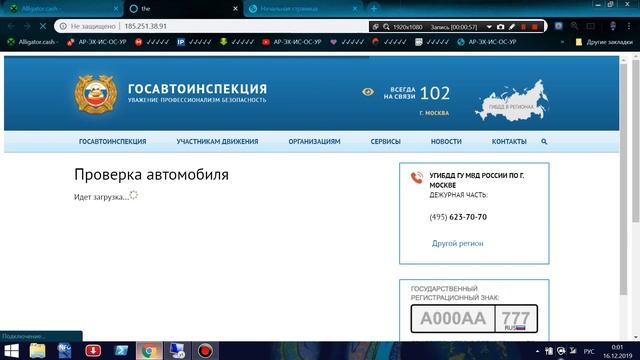Viewport: 640px width, 360px height.
Task: Click the recorder pencil draw icon
Action: click(x=512, y=27)
